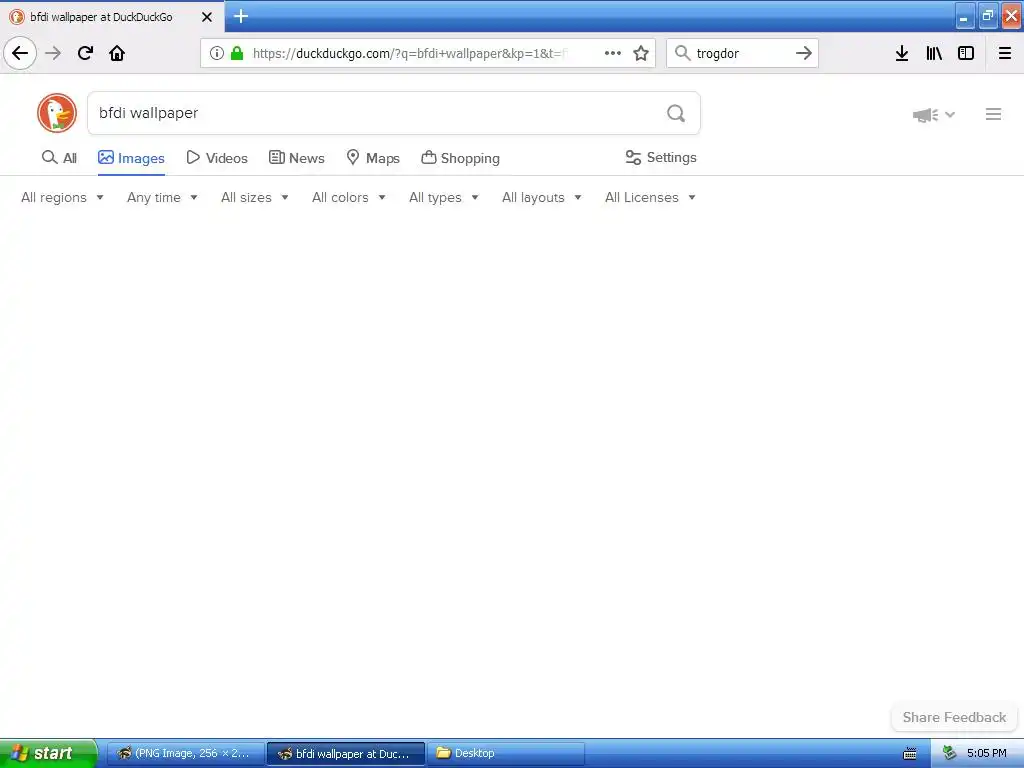Expand the All types filter
Screen dimensions: 1024x768
(444, 197)
